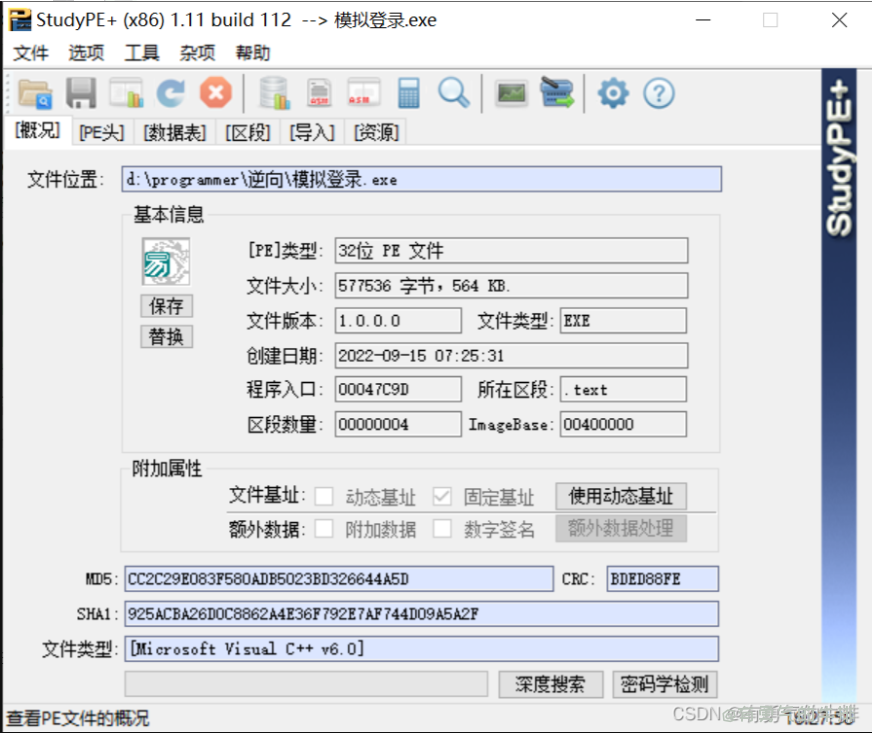This screenshot has height=733, width=872.
Task: Open the 文件 menu
Action: click(x=31, y=53)
